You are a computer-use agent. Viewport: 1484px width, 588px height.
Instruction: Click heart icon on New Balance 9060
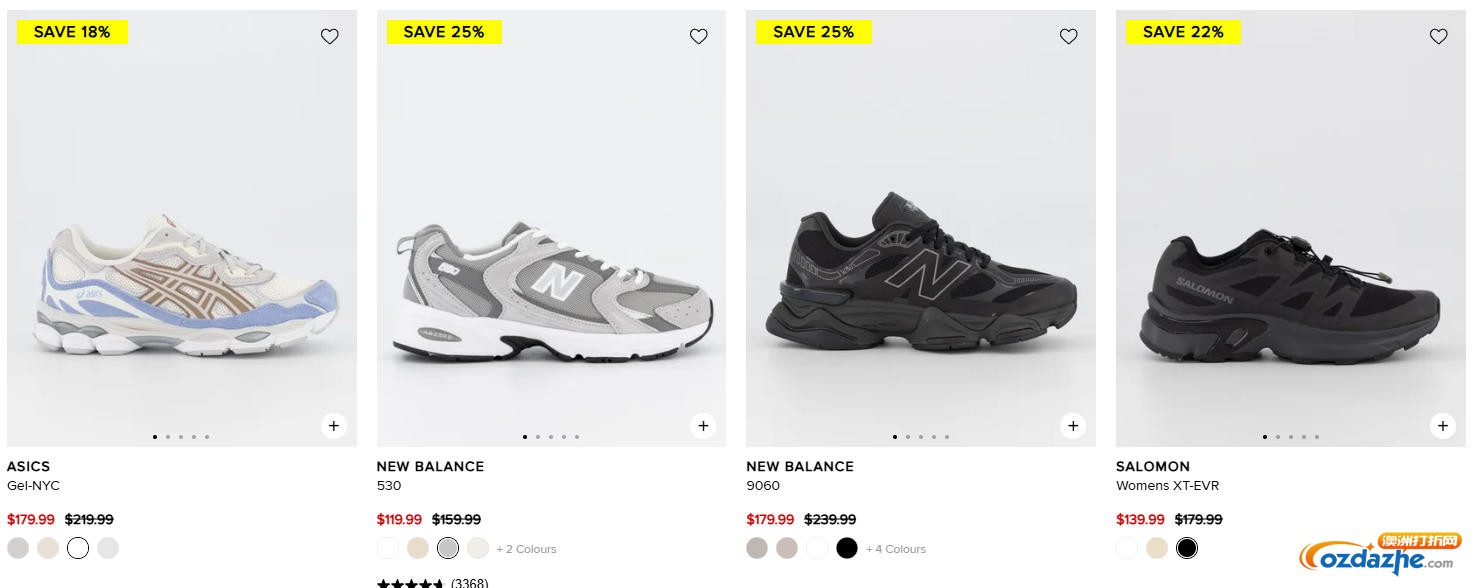pos(1068,37)
